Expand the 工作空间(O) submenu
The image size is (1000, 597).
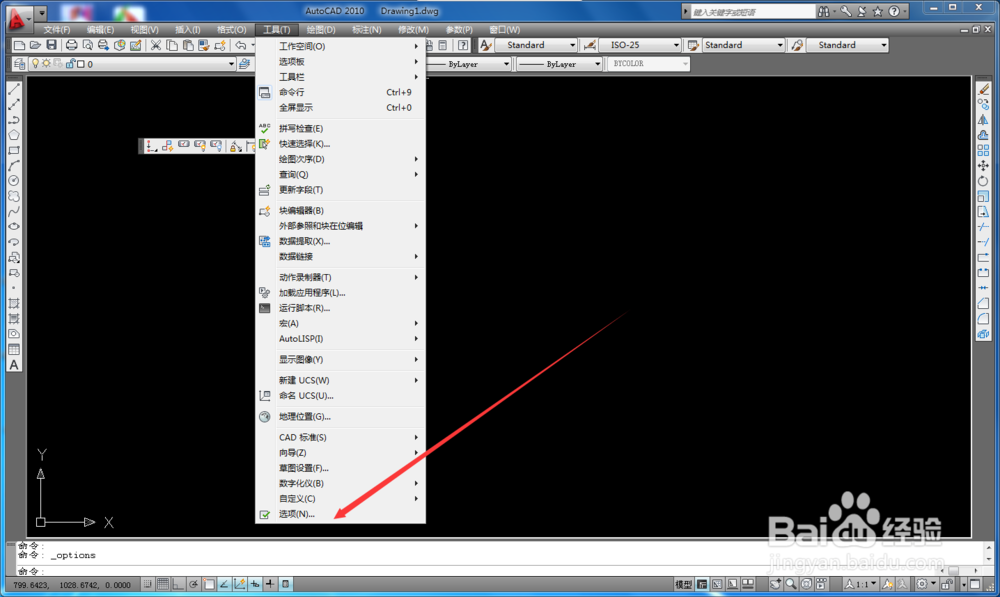340,47
